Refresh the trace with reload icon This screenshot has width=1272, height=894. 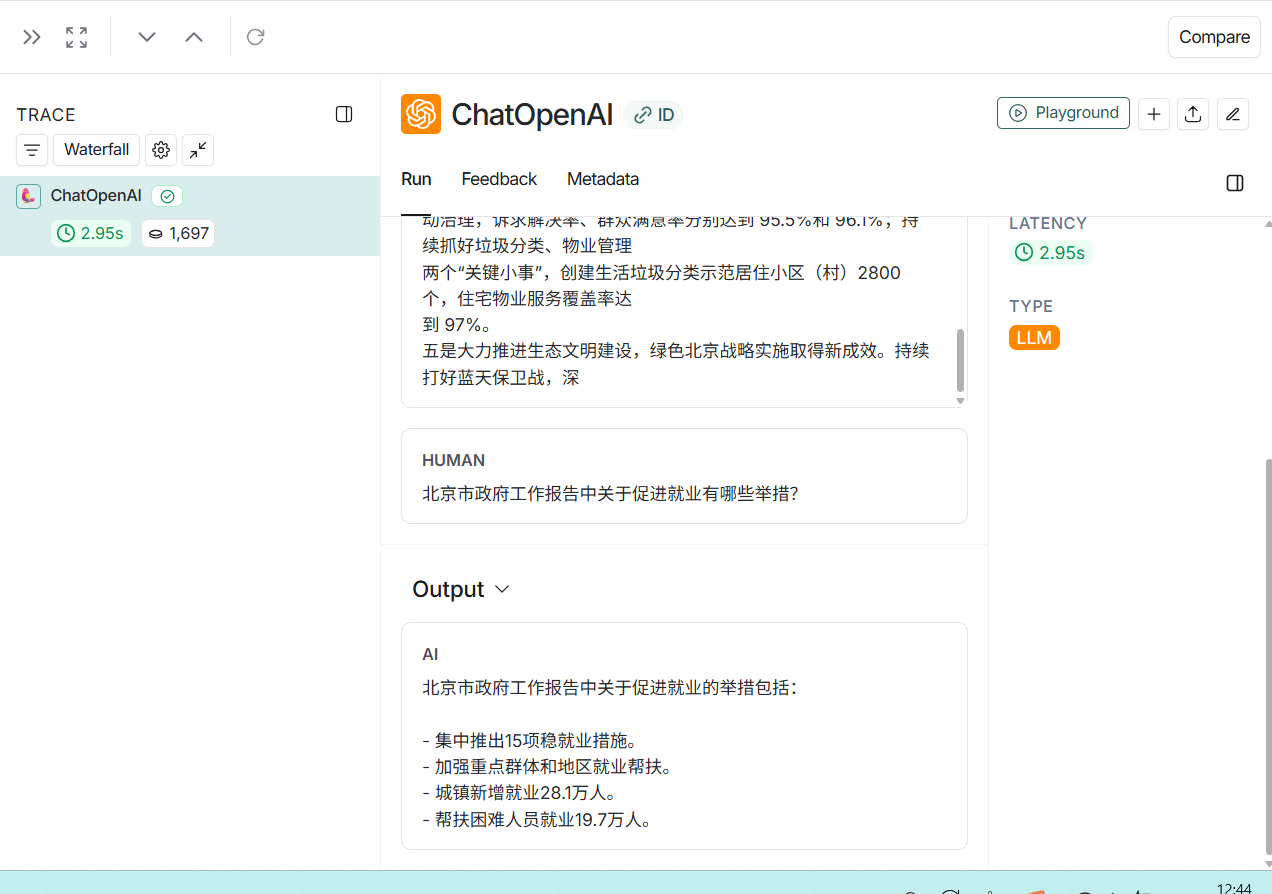coord(255,37)
